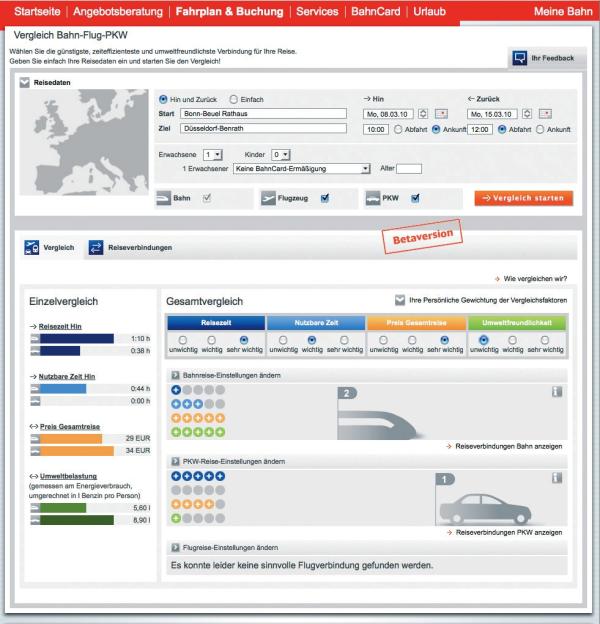The width and height of the screenshot is (600, 624).
Task: Open the Services menu item
Action: pyautogui.click(x=317, y=12)
